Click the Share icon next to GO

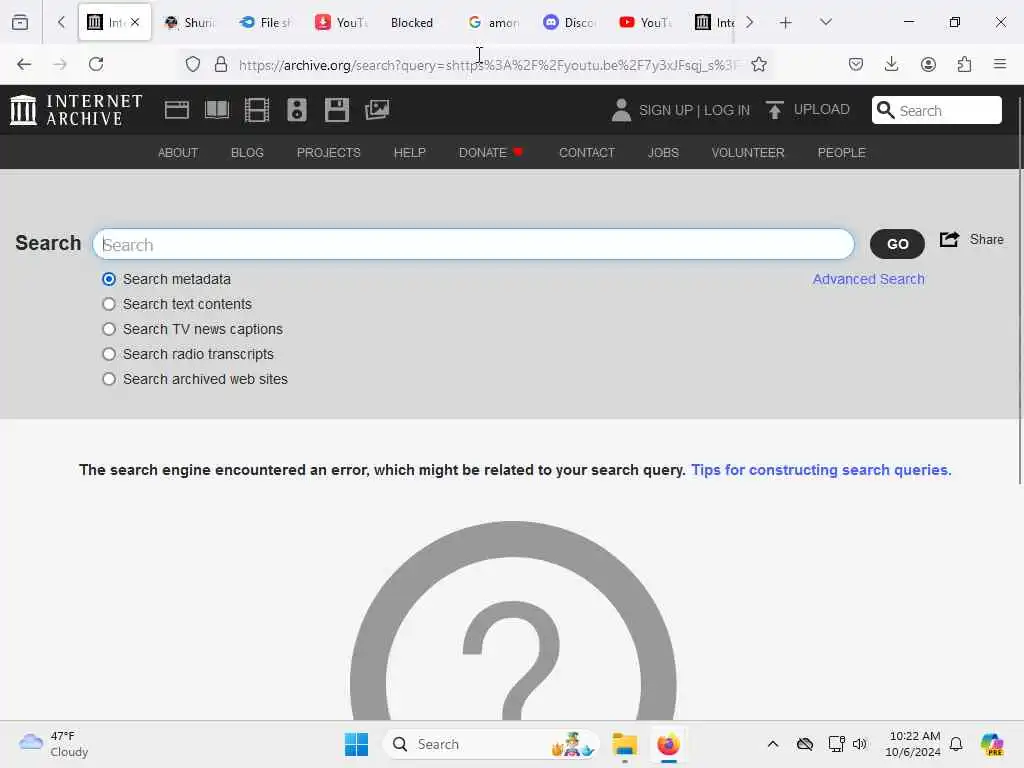[949, 240]
